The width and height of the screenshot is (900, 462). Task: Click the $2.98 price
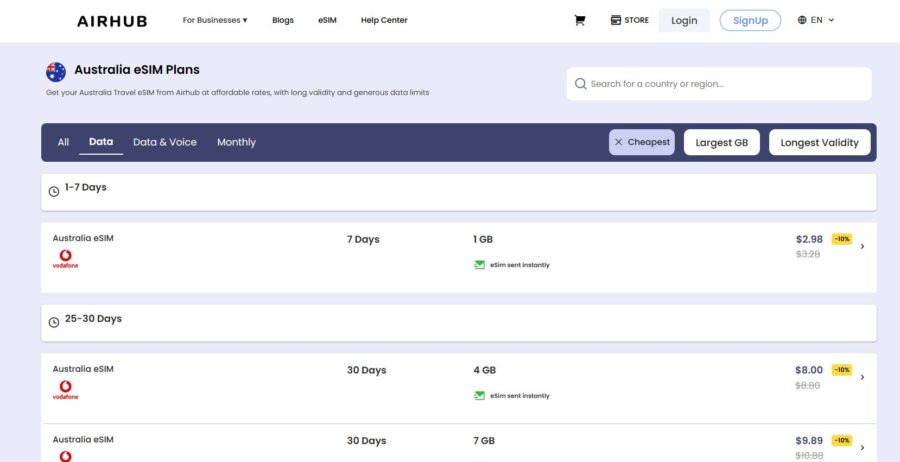click(809, 239)
